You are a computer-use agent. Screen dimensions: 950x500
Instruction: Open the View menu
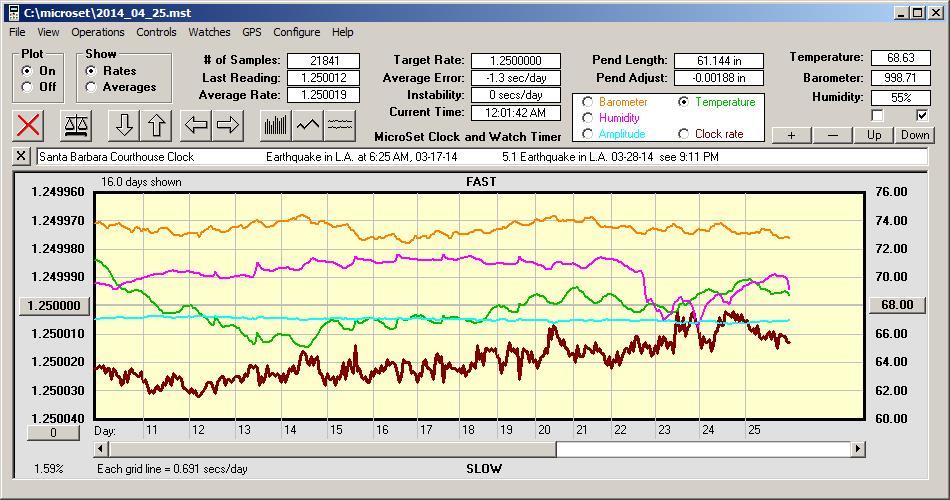(48, 32)
